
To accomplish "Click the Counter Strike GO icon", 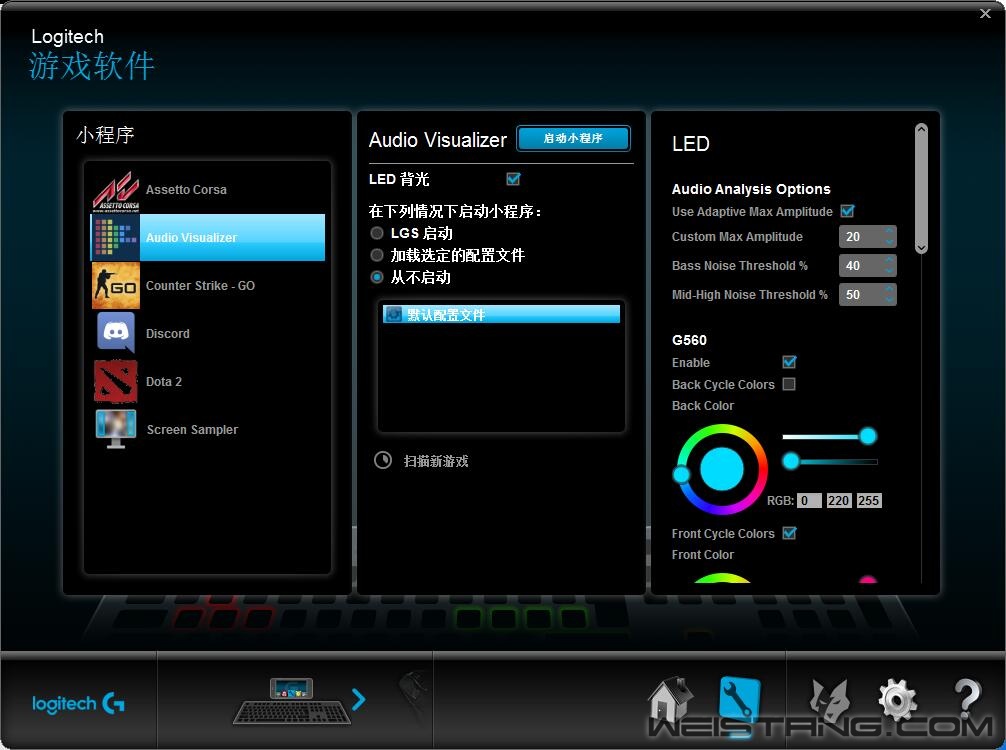I will pyautogui.click(x=115, y=286).
